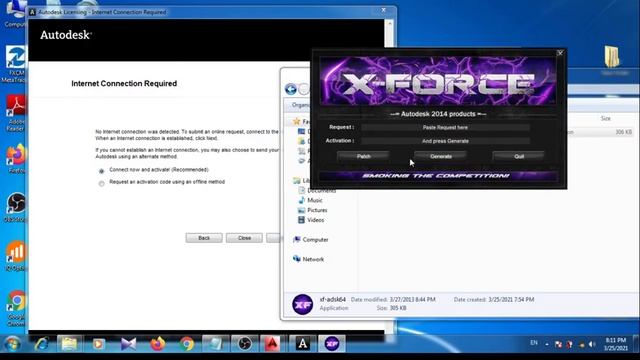Screen dimensions: 640x360
Task: Open Videos library in Explorer sidebar
Action: [x=311, y=220]
